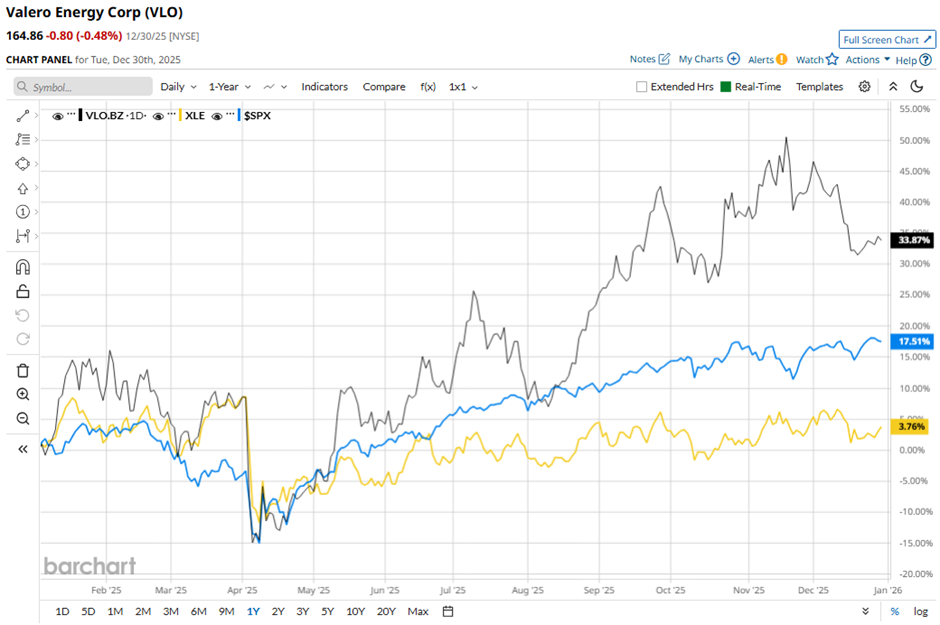940x625 pixels.
Task: Open the Notes link
Action: (x=650, y=60)
